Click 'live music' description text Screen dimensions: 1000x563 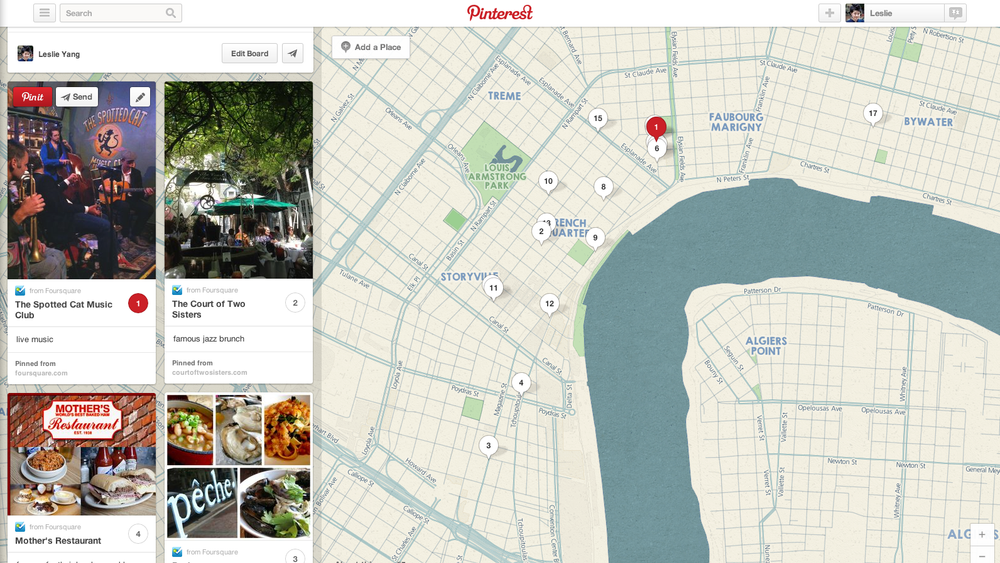click(34, 339)
